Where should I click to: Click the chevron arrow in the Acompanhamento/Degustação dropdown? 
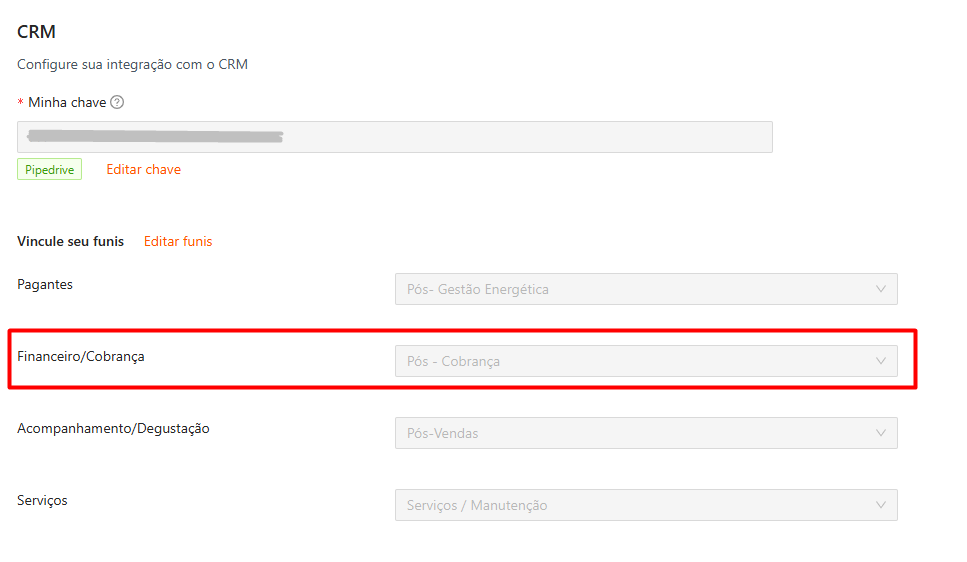pyautogui.click(x=881, y=433)
